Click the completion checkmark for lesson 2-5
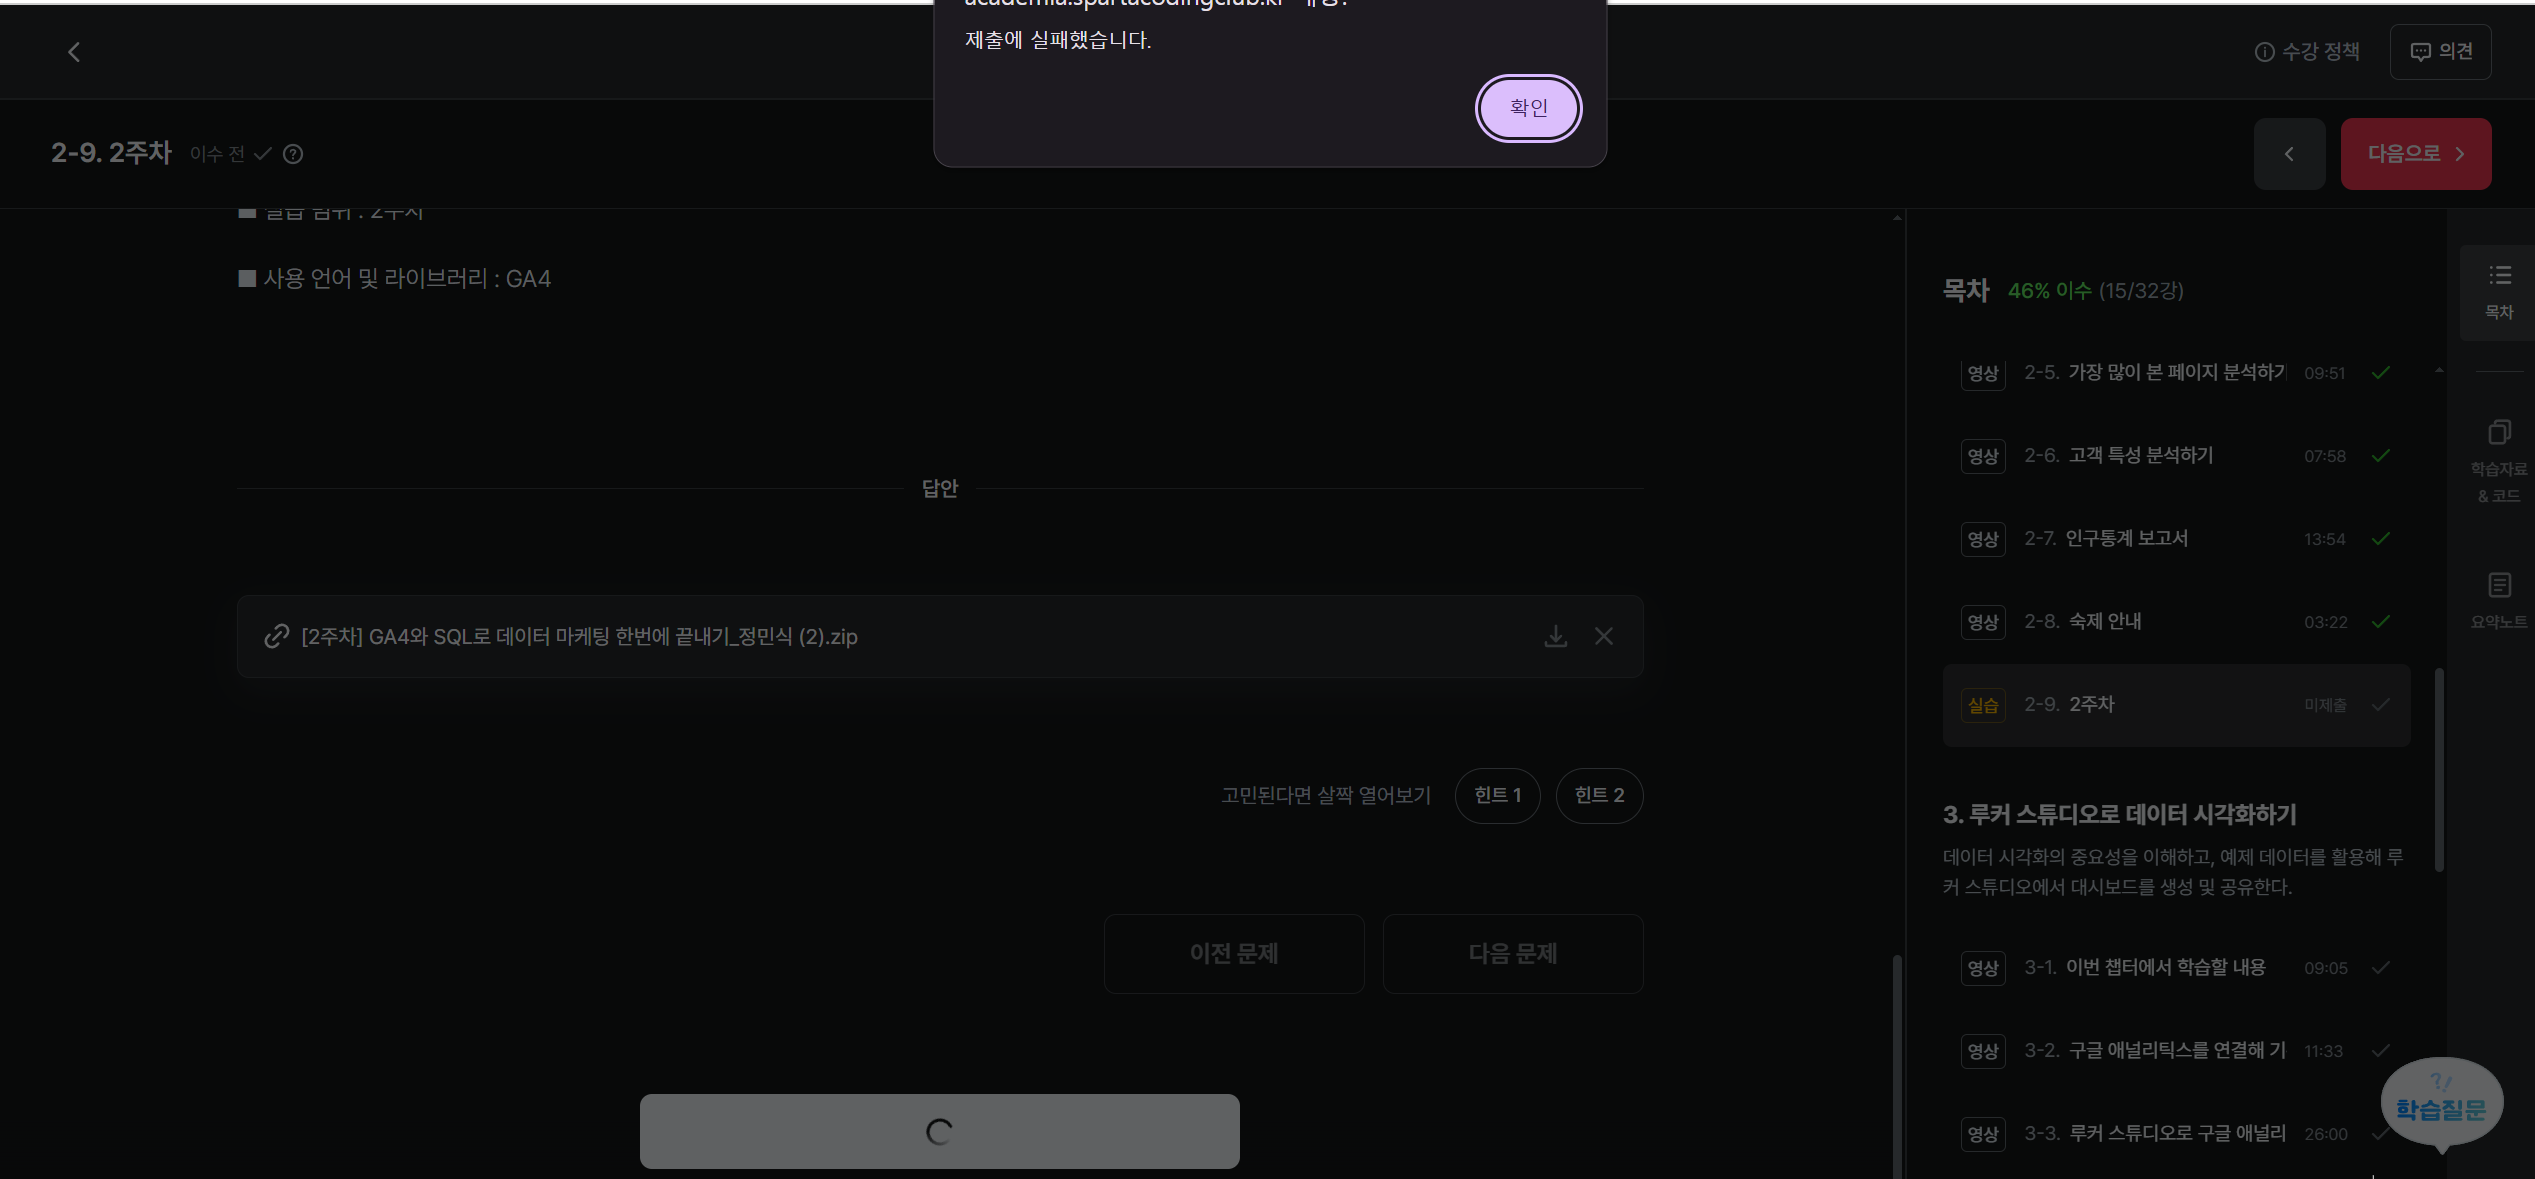 [2381, 373]
